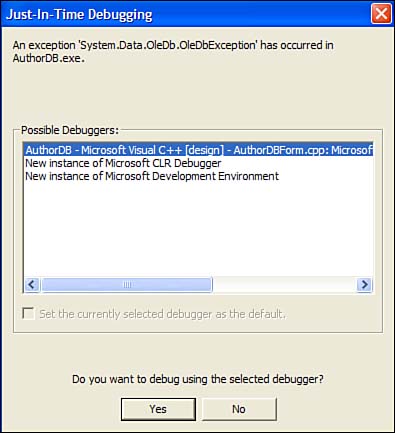Viewport: 395px width, 433px height.
Task: Close the Just-In-Time Debugging dialog
Action: point(381,14)
